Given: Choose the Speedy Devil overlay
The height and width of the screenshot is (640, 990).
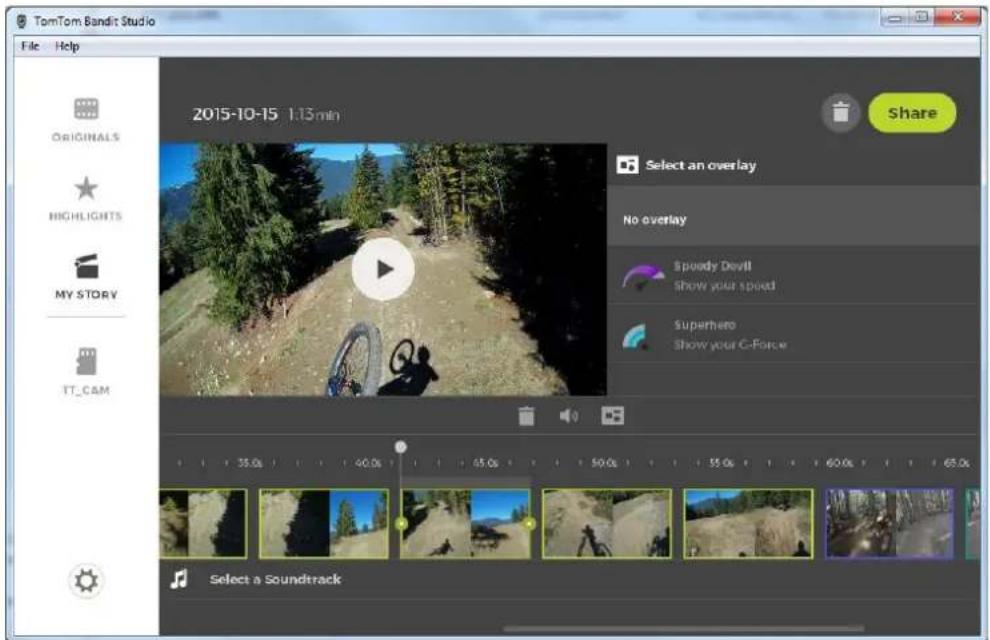Looking at the screenshot, I should coord(793,276).
